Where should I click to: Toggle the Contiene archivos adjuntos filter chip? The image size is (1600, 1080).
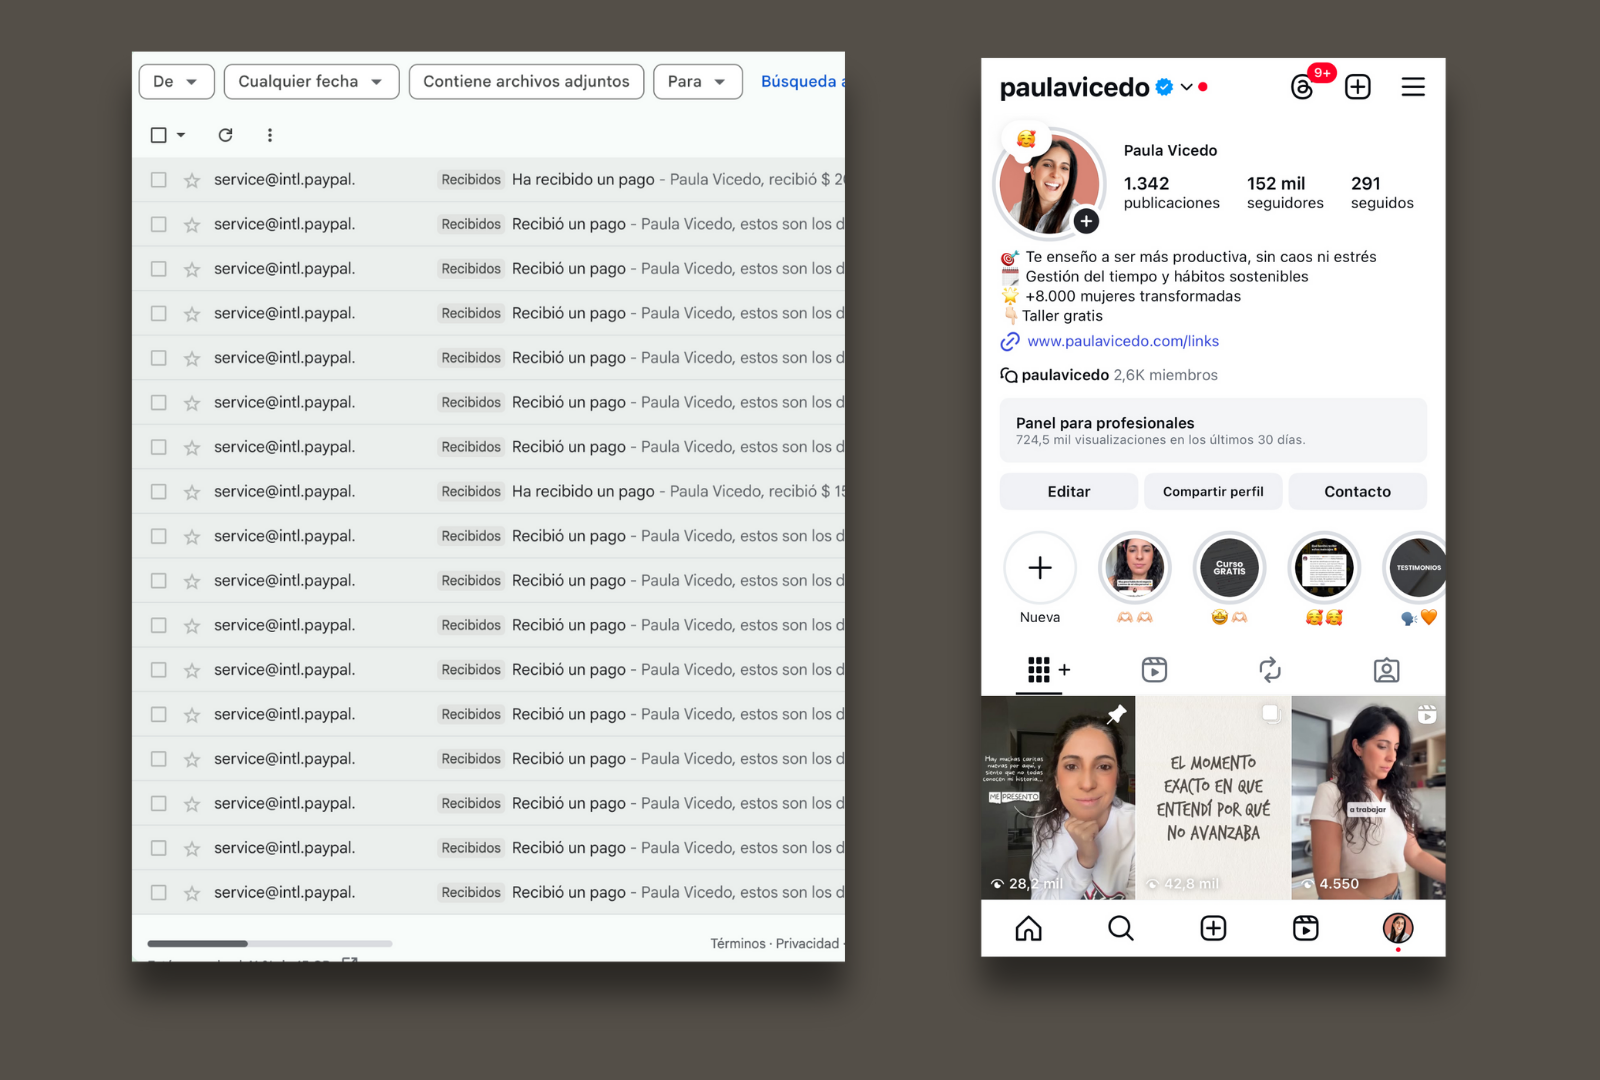[x=526, y=82]
